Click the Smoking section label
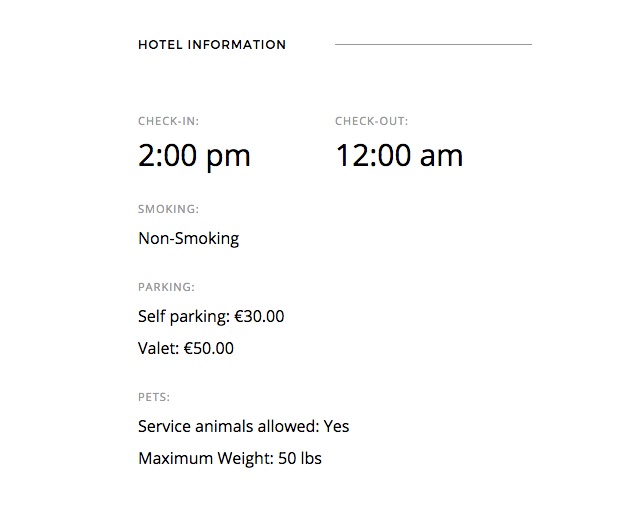 tap(168, 210)
